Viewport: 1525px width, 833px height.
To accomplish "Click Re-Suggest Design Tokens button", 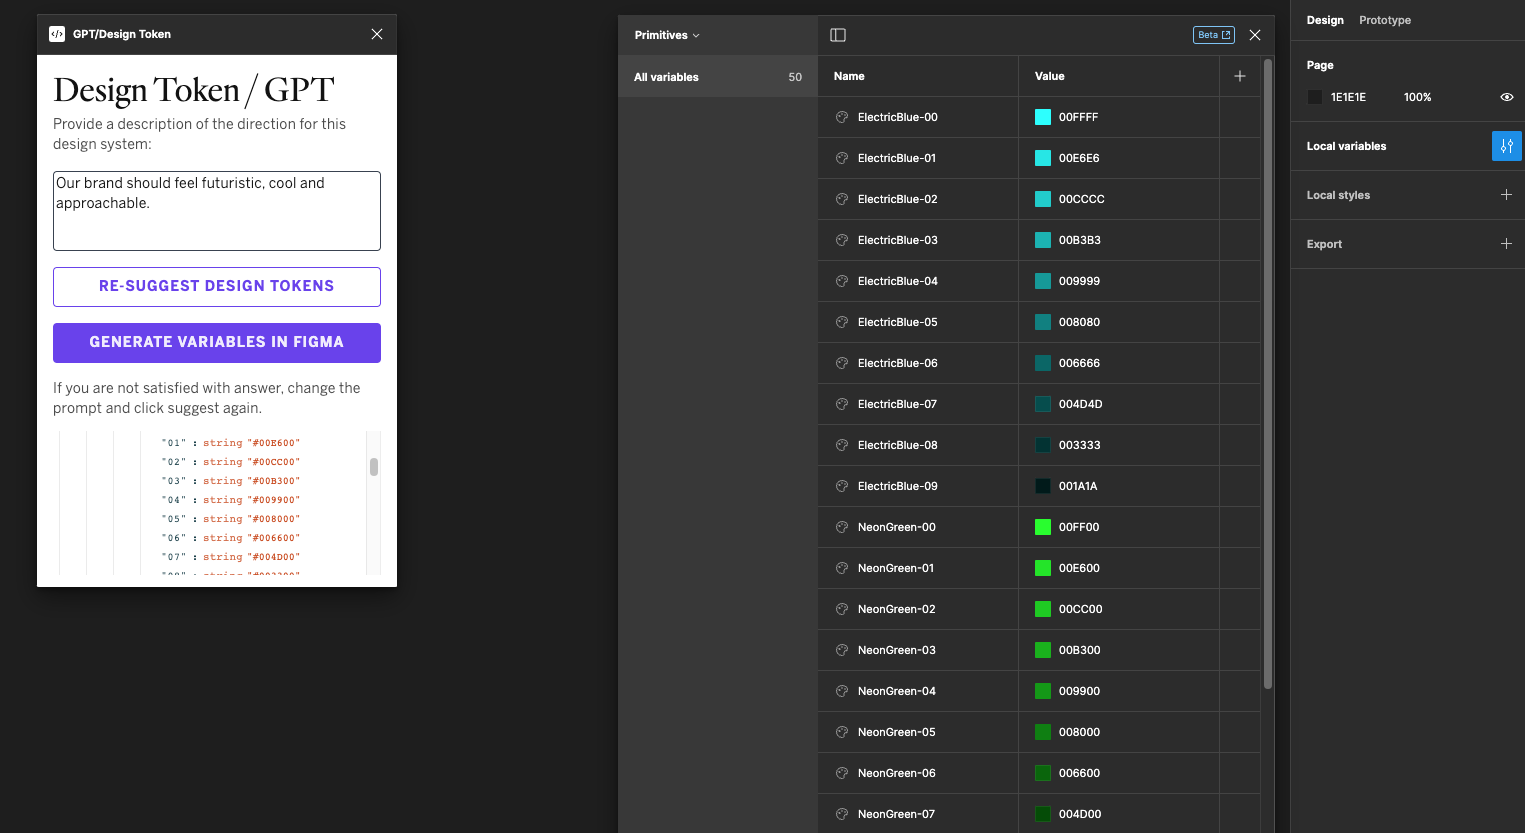I will click(217, 287).
